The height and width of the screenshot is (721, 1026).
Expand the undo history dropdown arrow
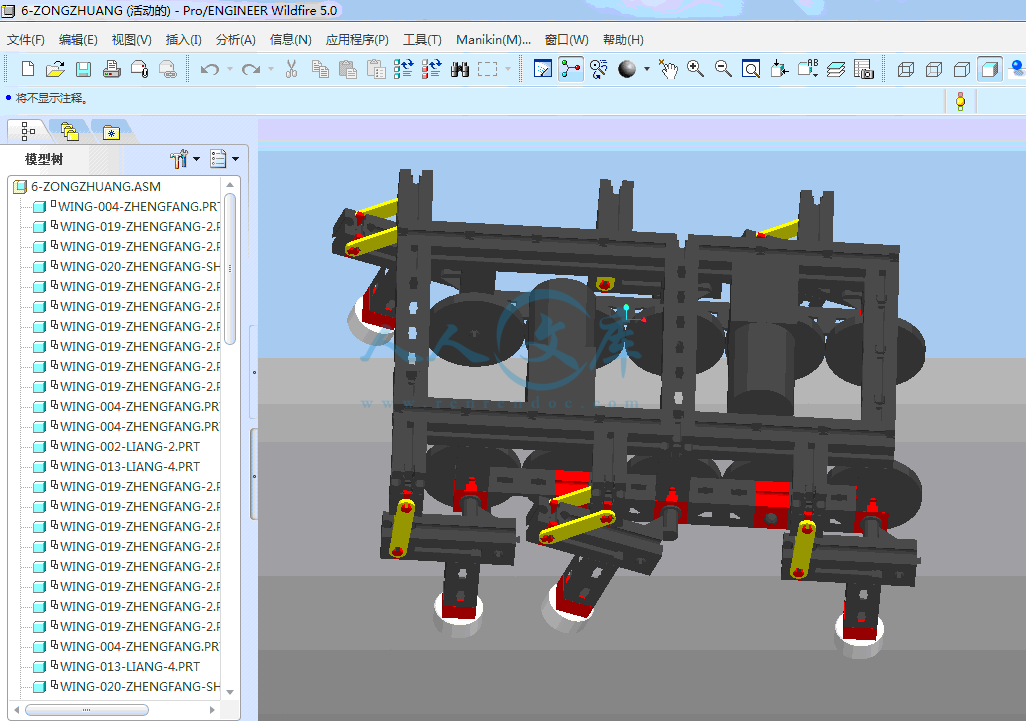[x=230, y=69]
